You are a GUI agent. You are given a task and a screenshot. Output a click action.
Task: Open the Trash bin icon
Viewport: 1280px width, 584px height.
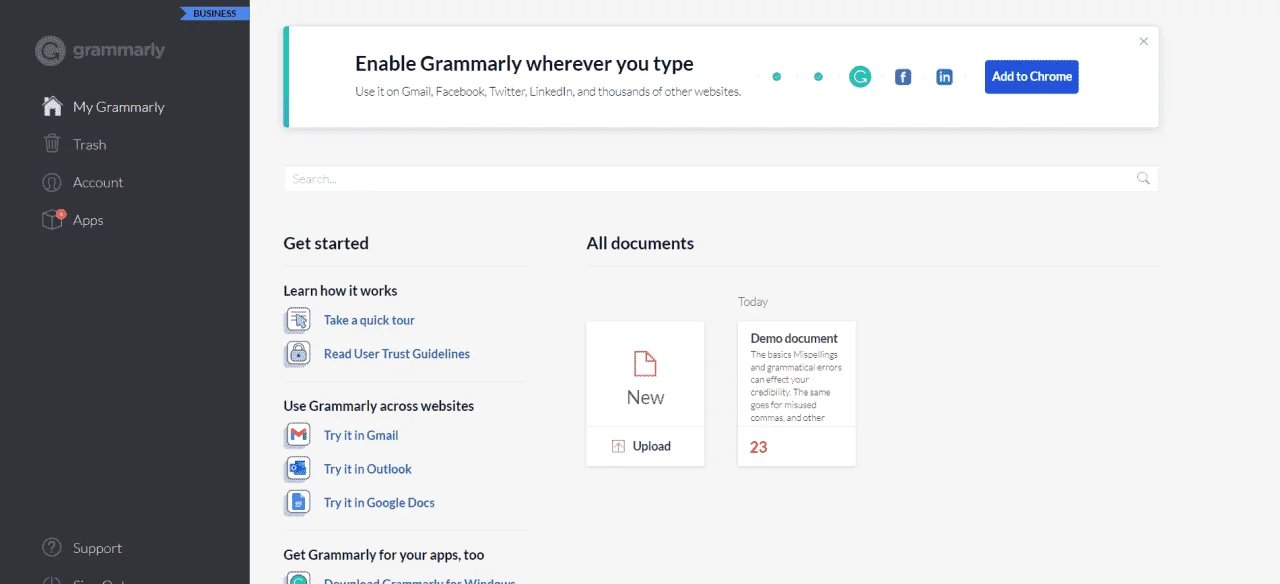click(52, 144)
